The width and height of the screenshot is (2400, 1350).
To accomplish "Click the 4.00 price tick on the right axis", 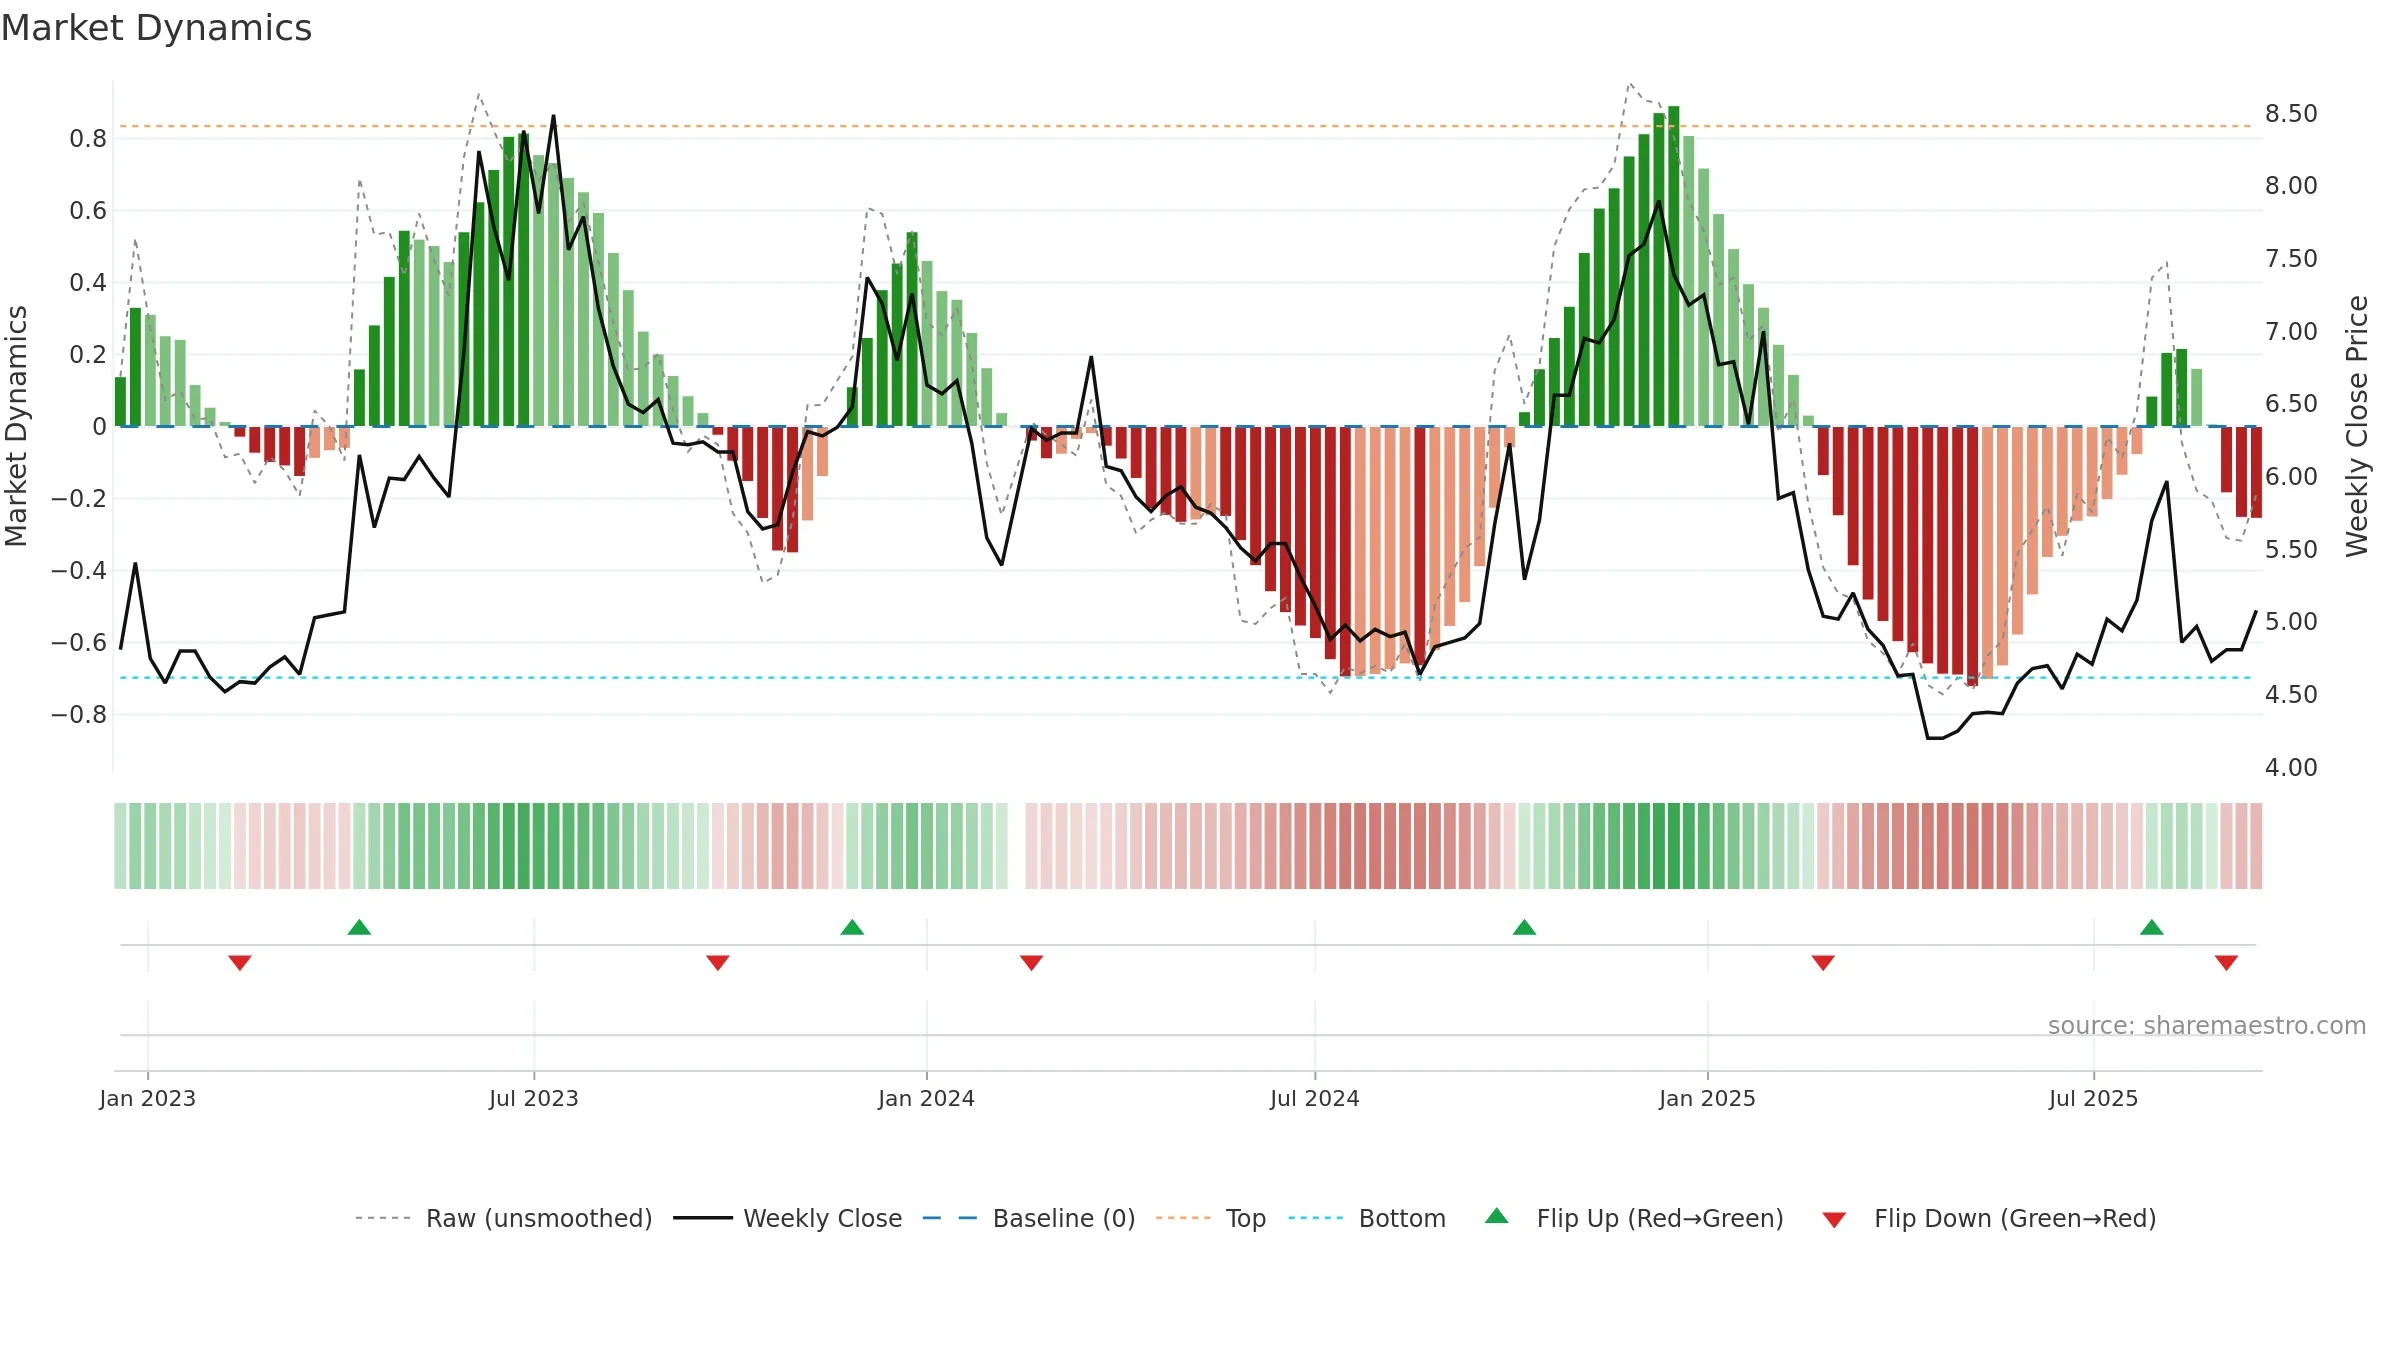I will click(x=2291, y=768).
